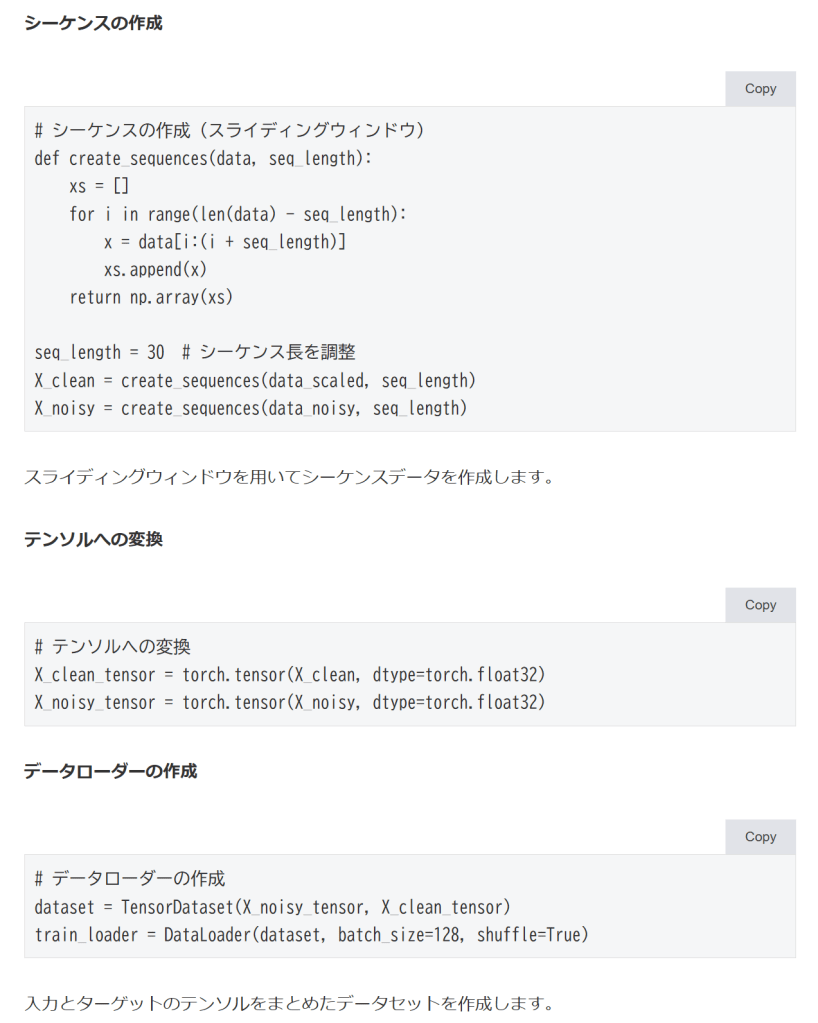Copy the DataLoader creation code block

point(760,837)
